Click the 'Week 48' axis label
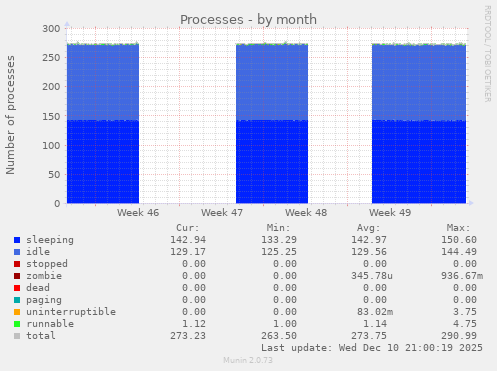This screenshot has height=371, width=497. tap(306, 213)
